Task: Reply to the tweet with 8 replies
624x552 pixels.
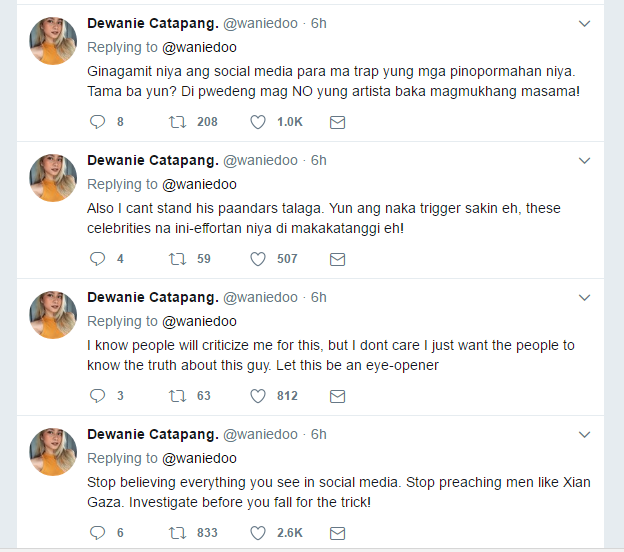Action: coord(97,121)
